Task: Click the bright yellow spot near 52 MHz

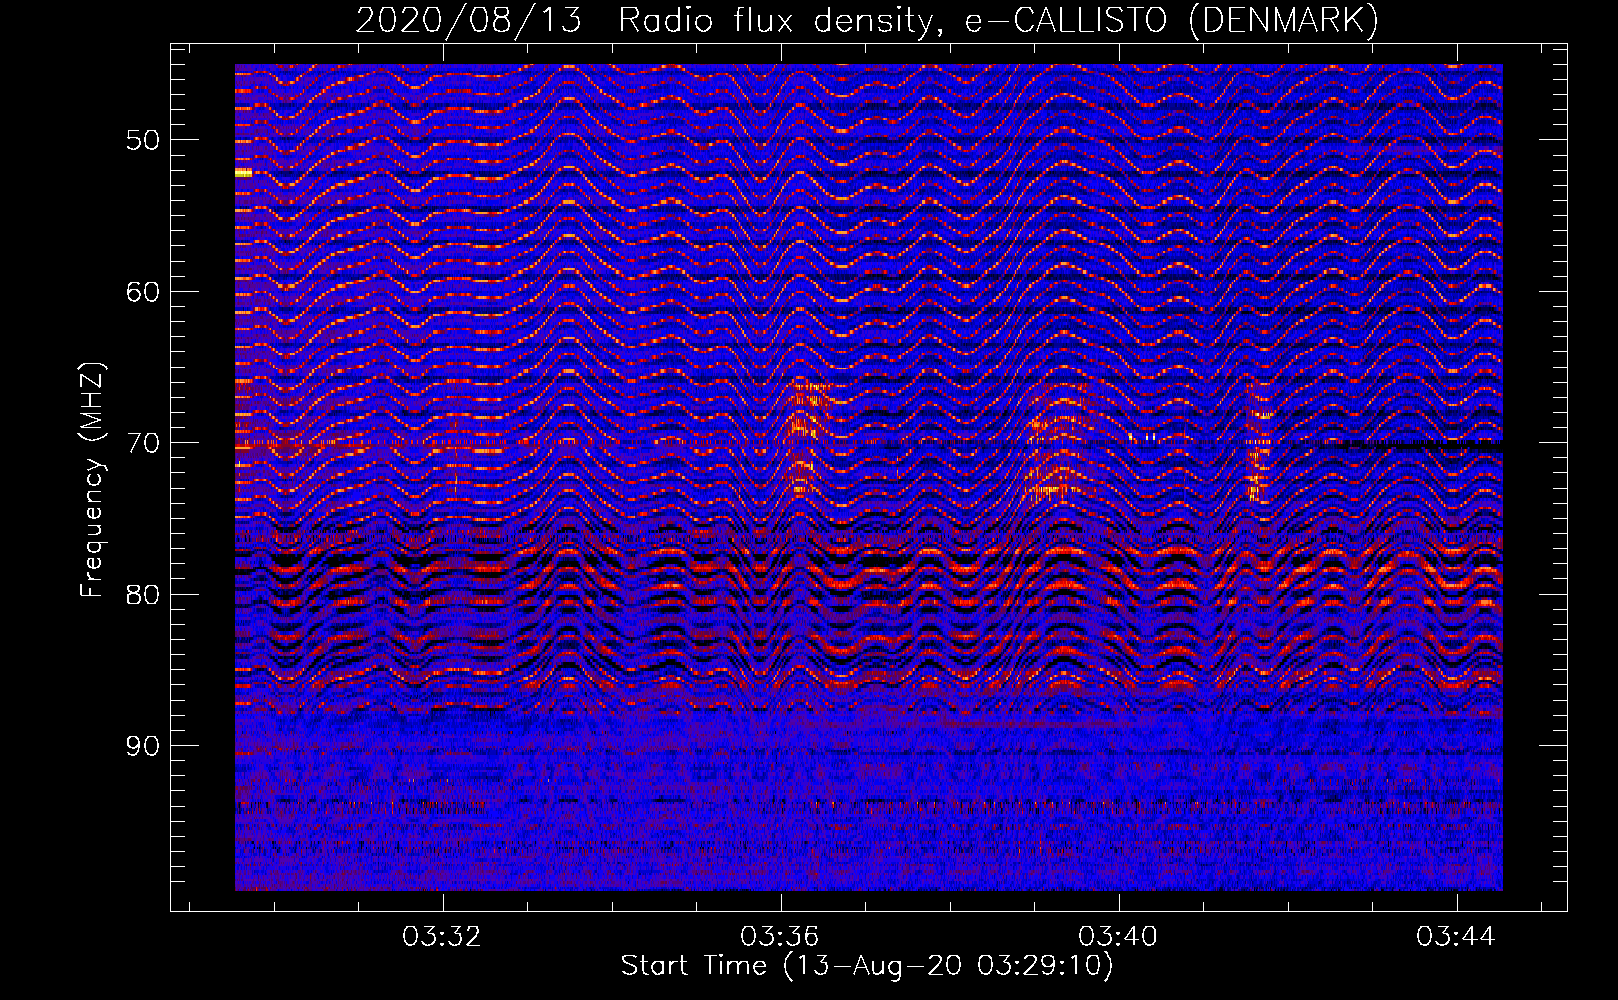Action: click(x=243, y=173)
